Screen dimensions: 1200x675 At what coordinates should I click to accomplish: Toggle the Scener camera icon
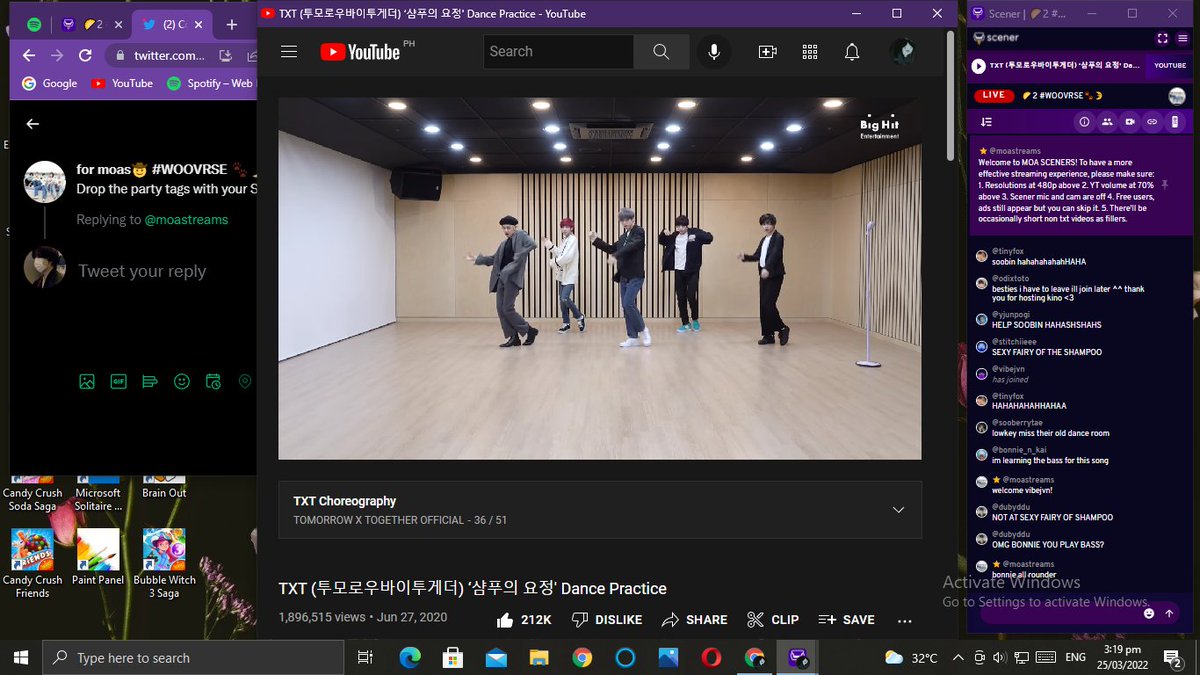click(1130, 122)
